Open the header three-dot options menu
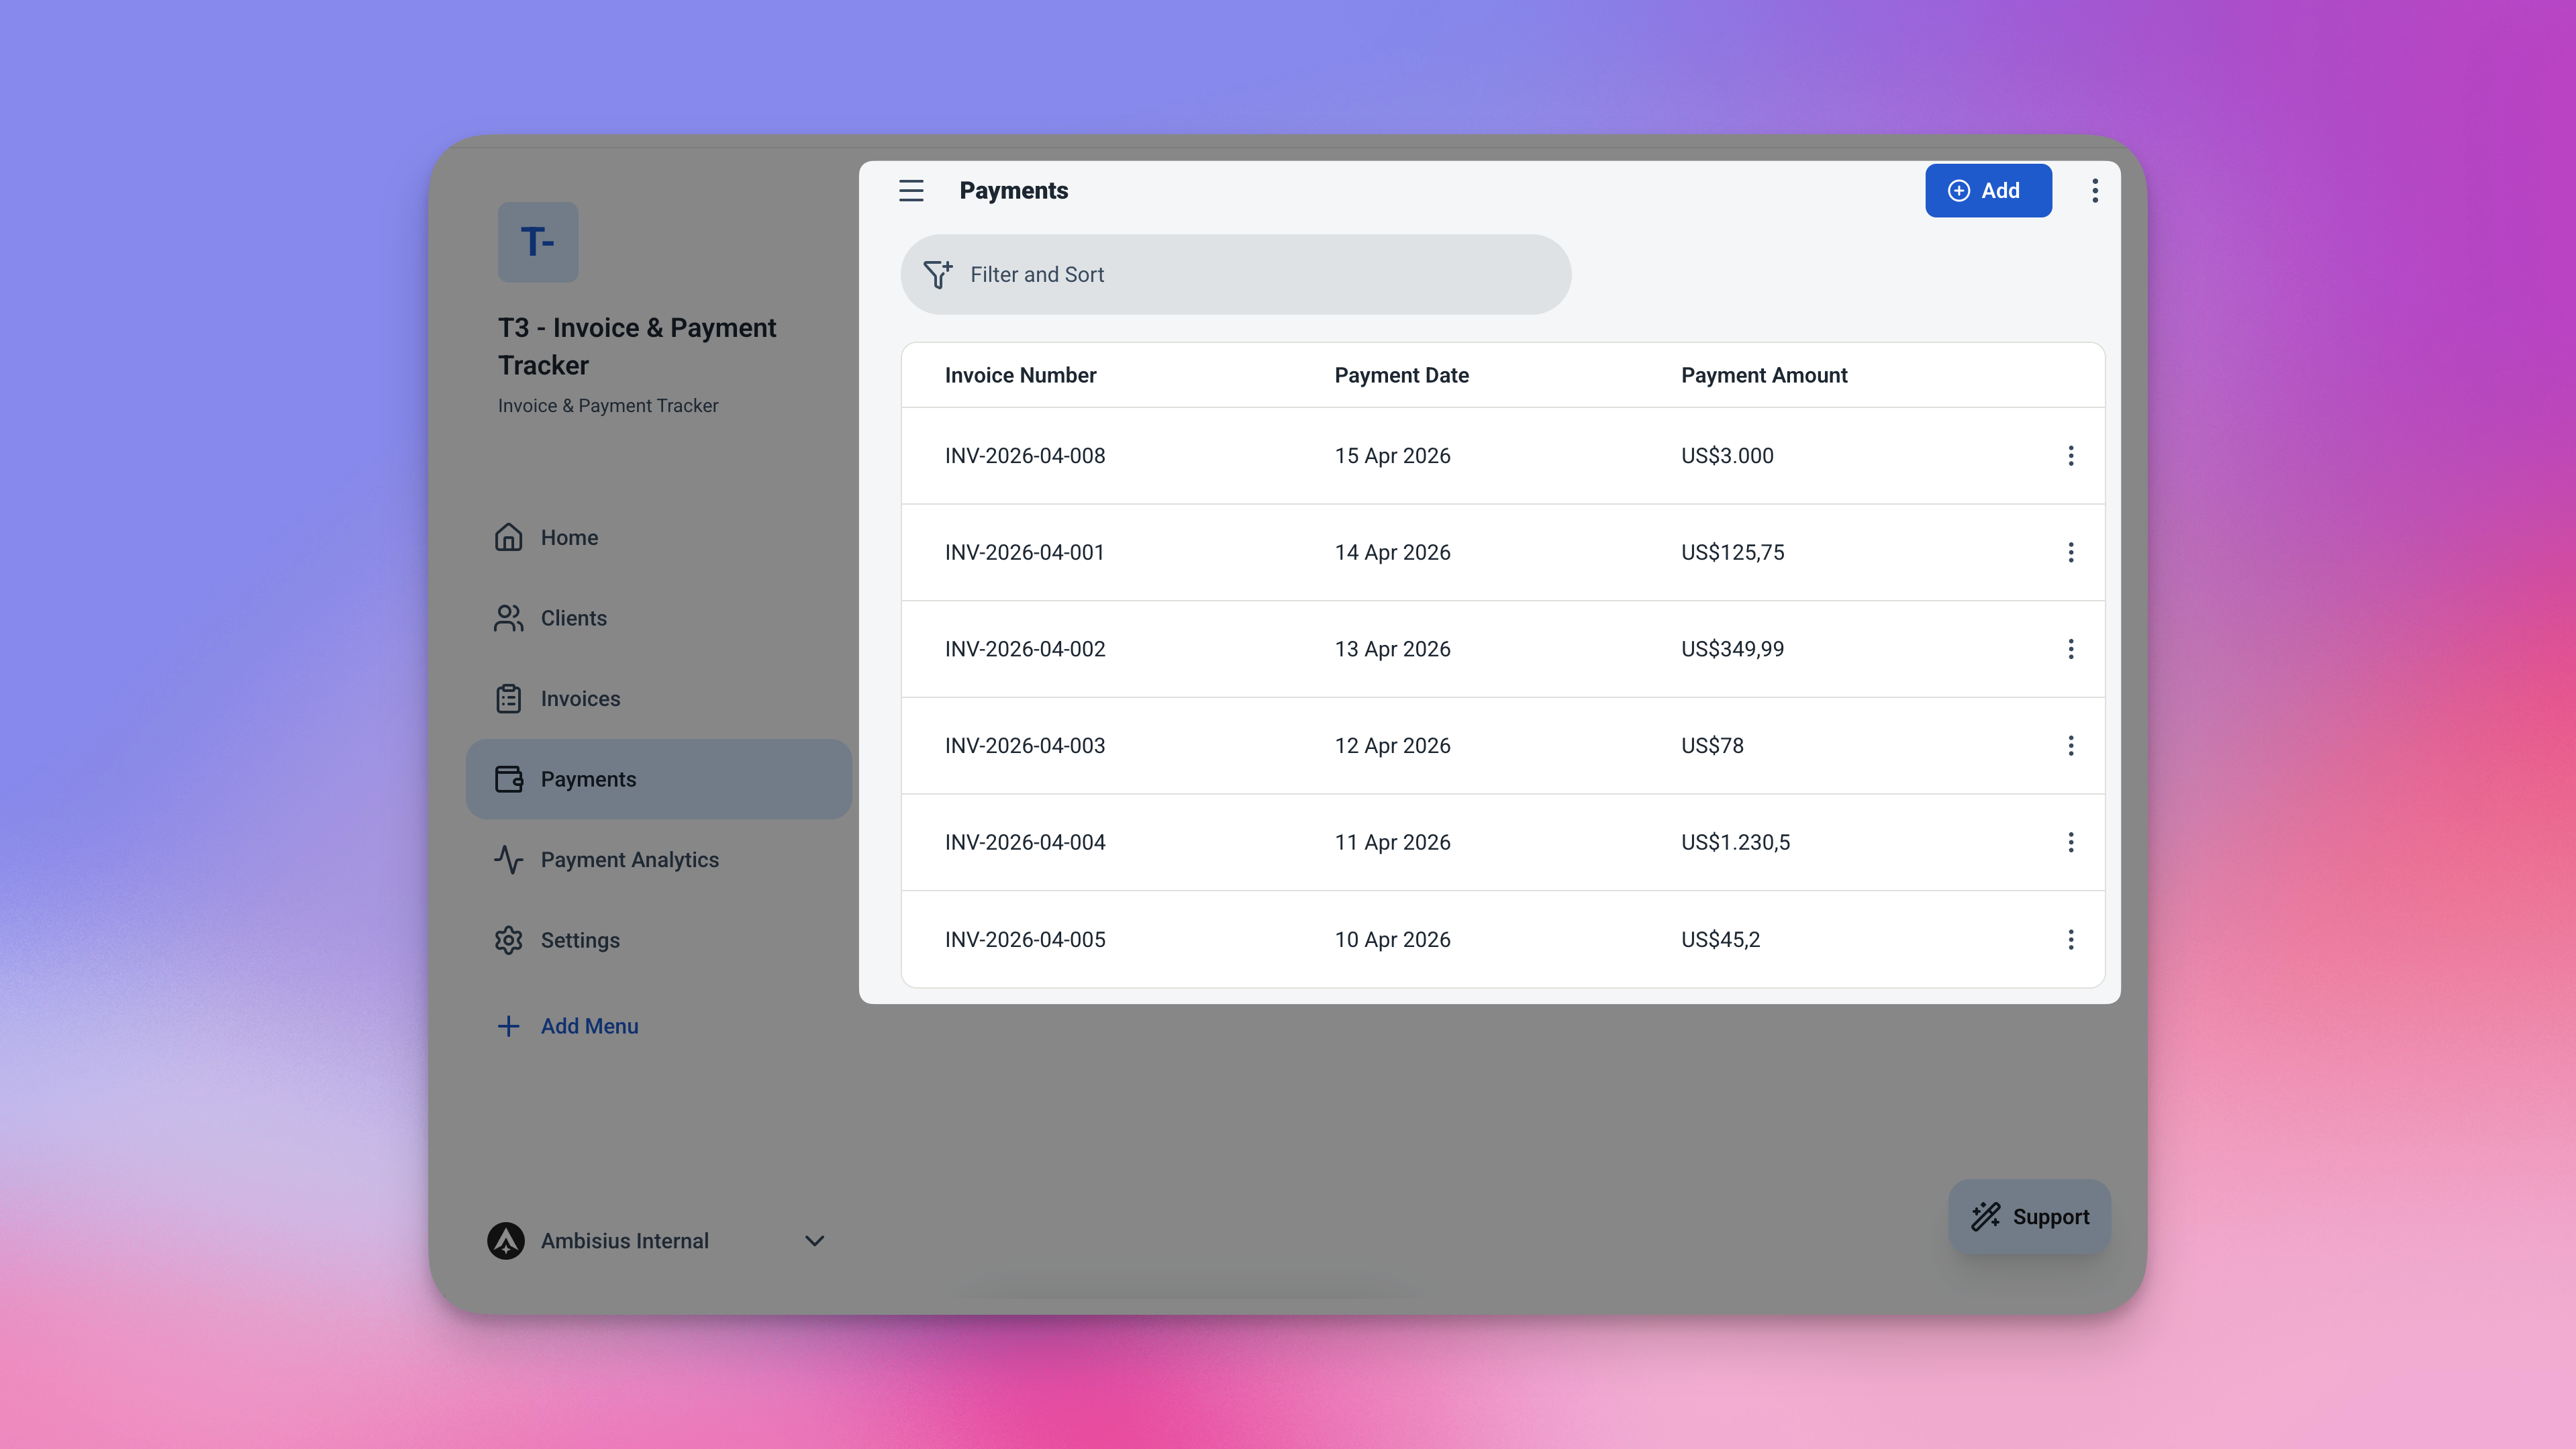Screen dimensions: 2576x1449 [x=2094, y=190]
